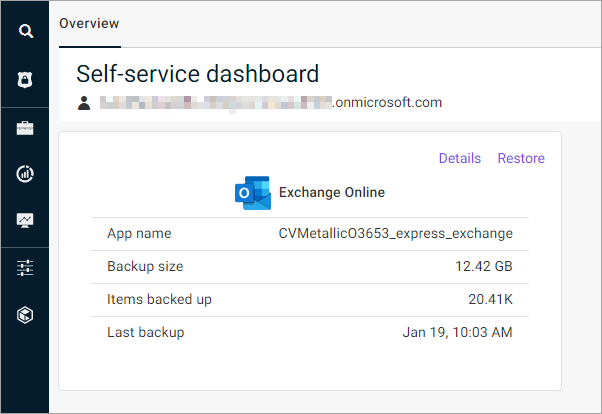Open the sliders settings sidebar icon

[x=25, y=268]
